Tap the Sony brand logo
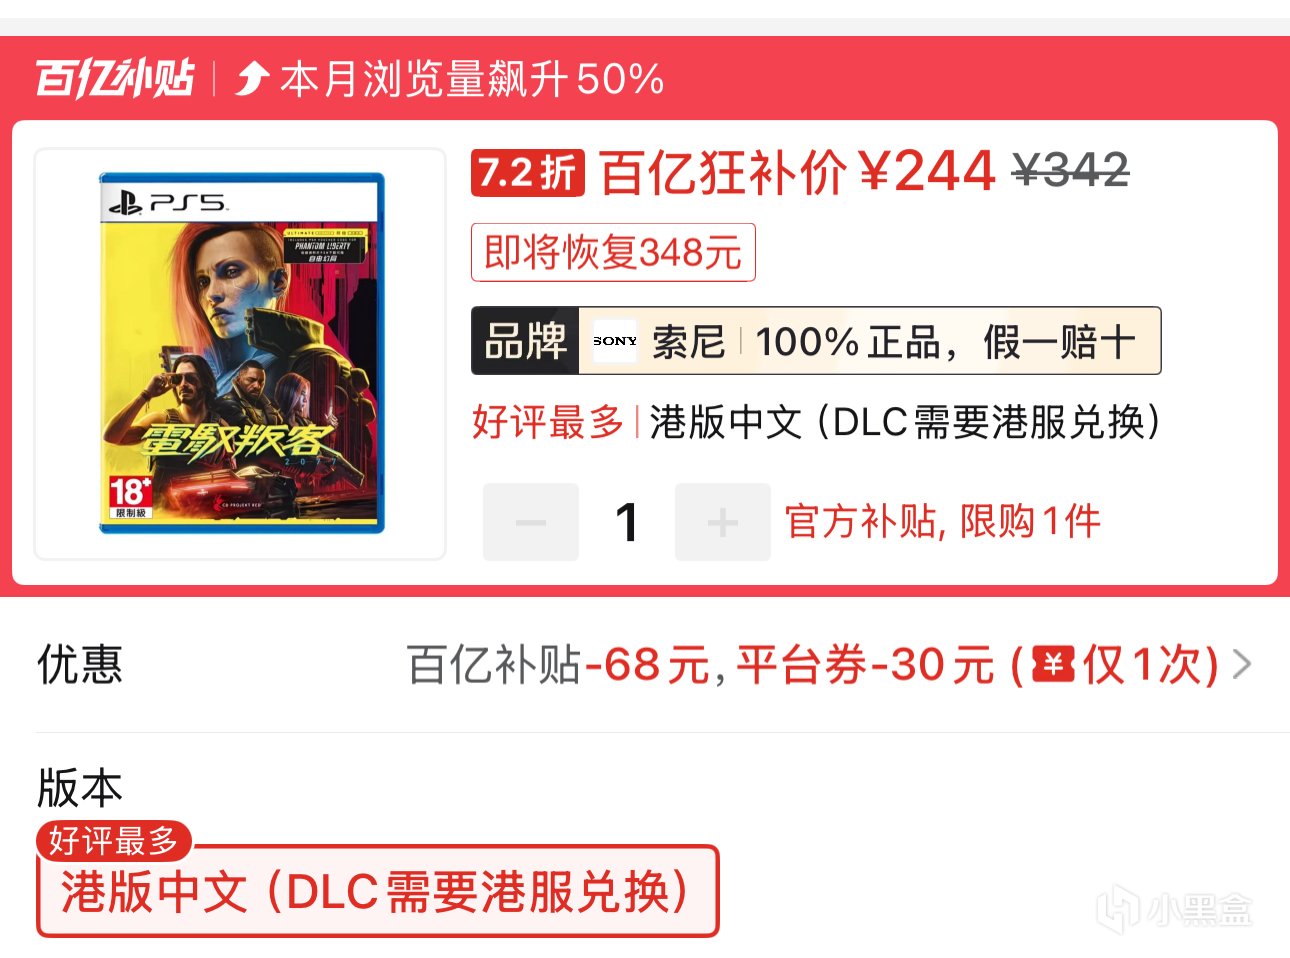 pyautogui.click(x=614, y=341)
